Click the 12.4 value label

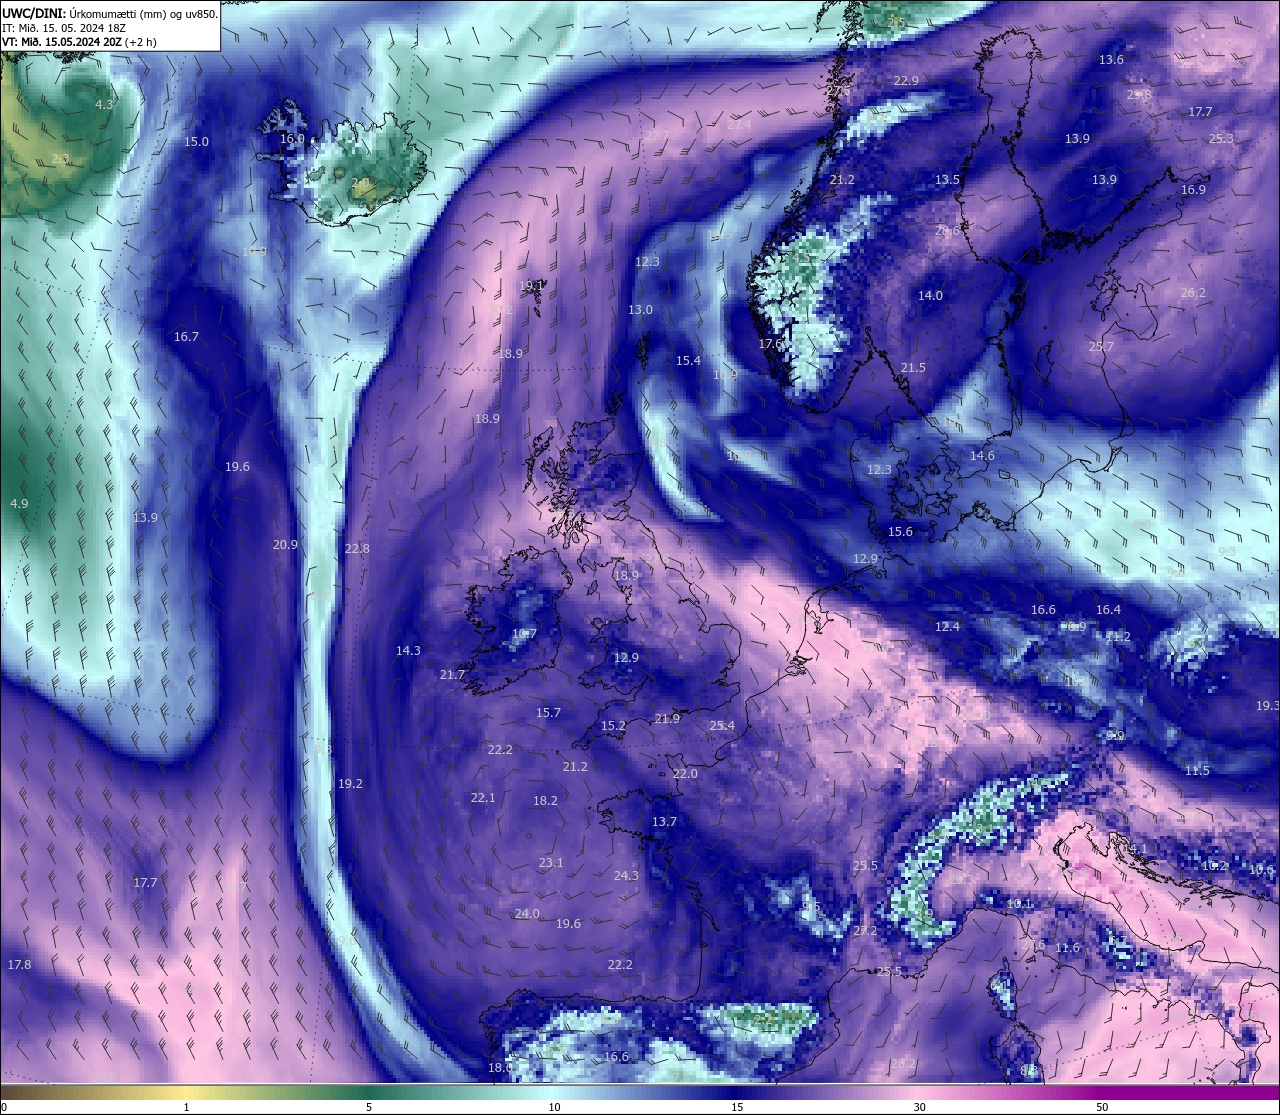click(x=947, y=626)
